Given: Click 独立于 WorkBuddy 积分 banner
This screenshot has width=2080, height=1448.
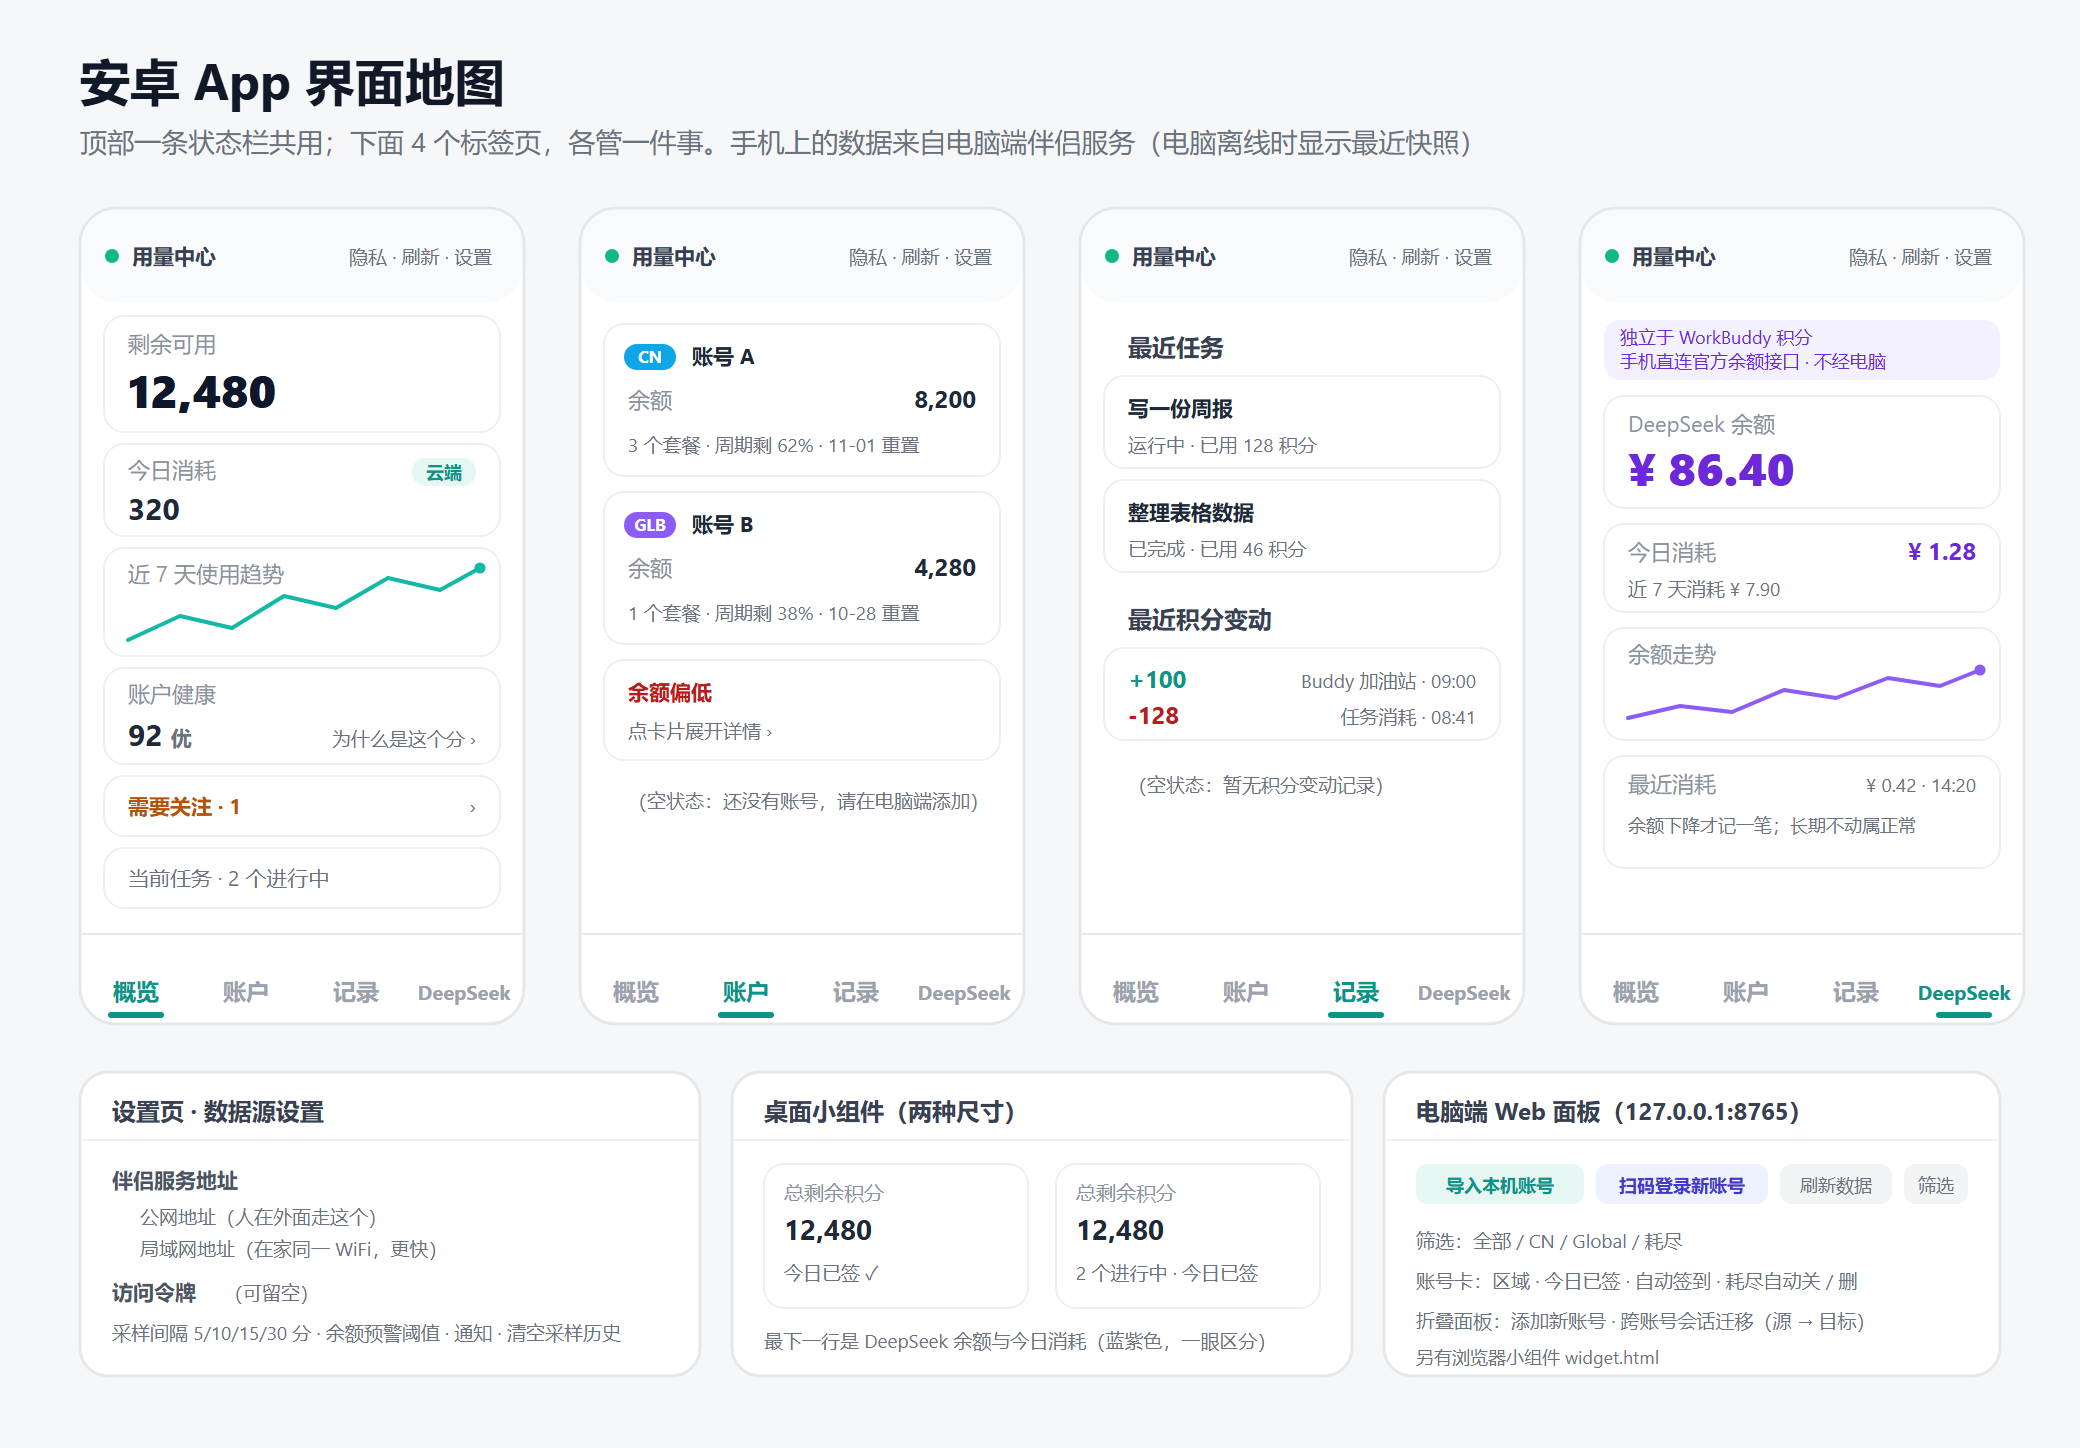Looking at the screenshot, I should [x=1802, y=350].
